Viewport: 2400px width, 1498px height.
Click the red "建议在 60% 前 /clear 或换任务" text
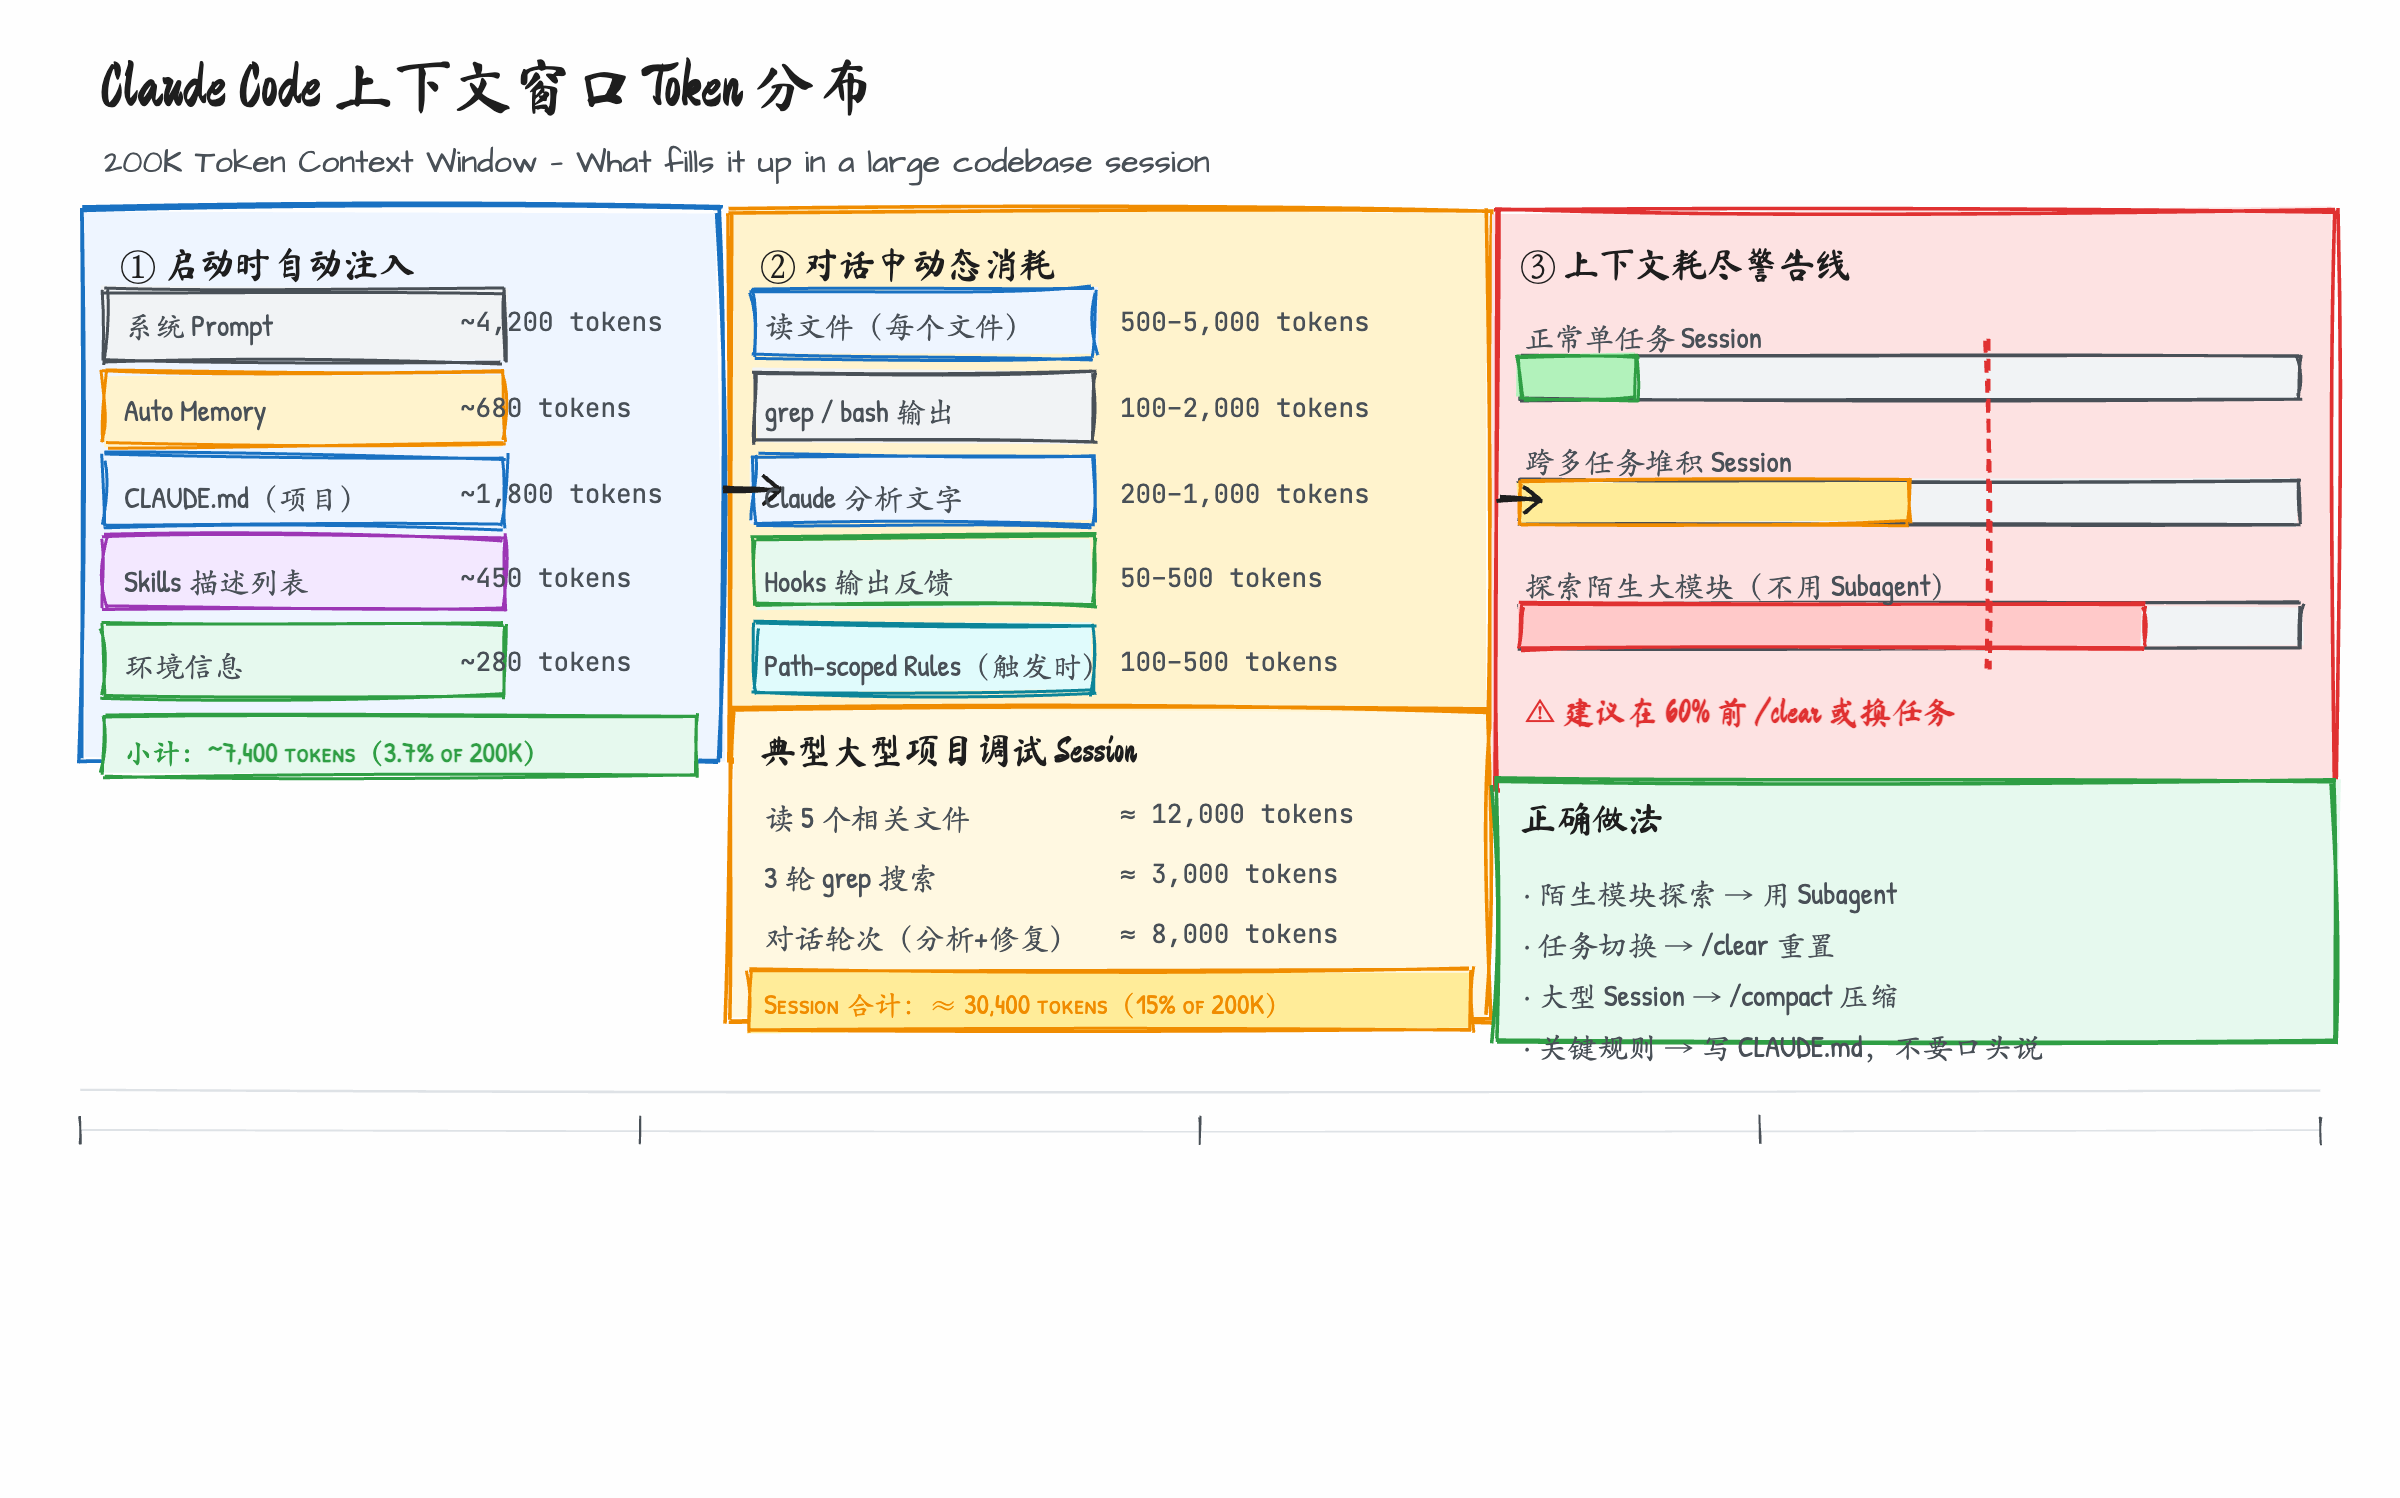coord(1758,712)
